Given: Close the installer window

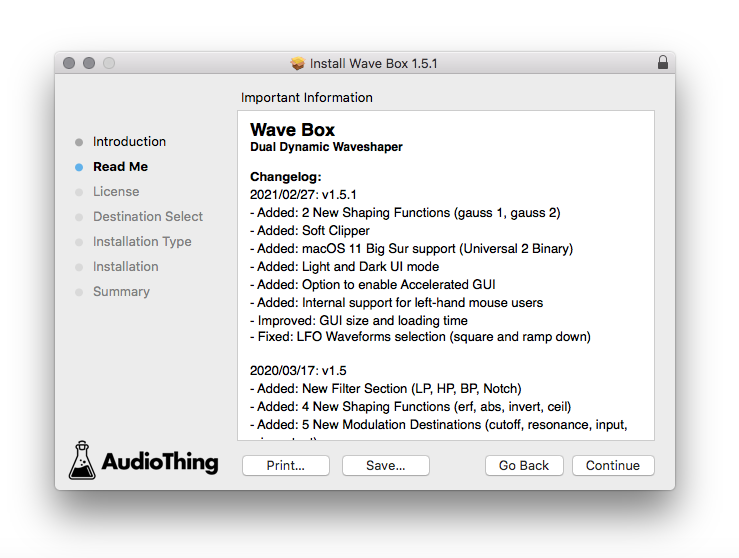Looking at the screenshot, I should 69,63.
